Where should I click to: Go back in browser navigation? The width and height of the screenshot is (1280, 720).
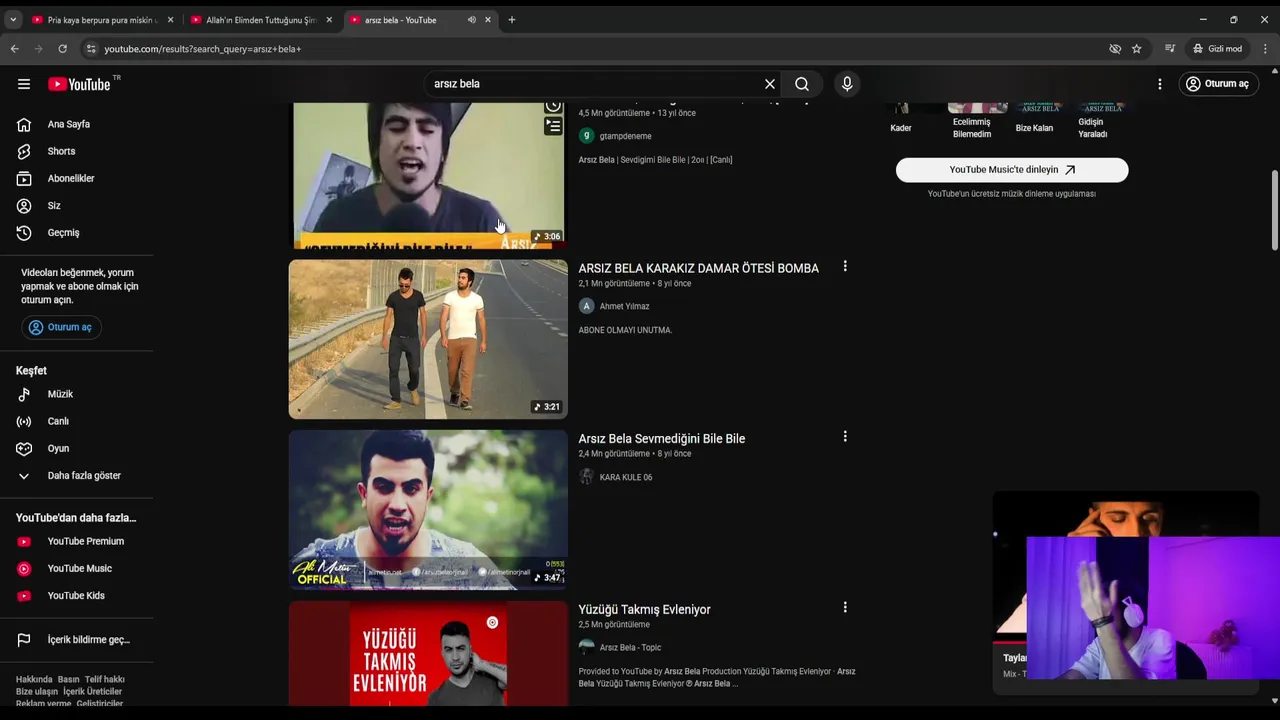click(x=14, y=48)
